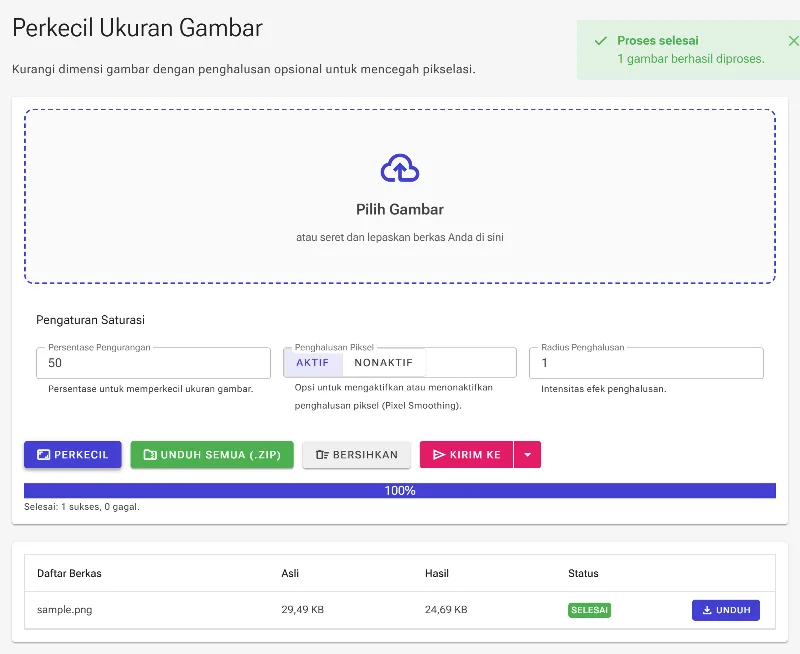Expand the Kirim Ke dropdown arrow
800x654 pixels.
tap(528, 455)
